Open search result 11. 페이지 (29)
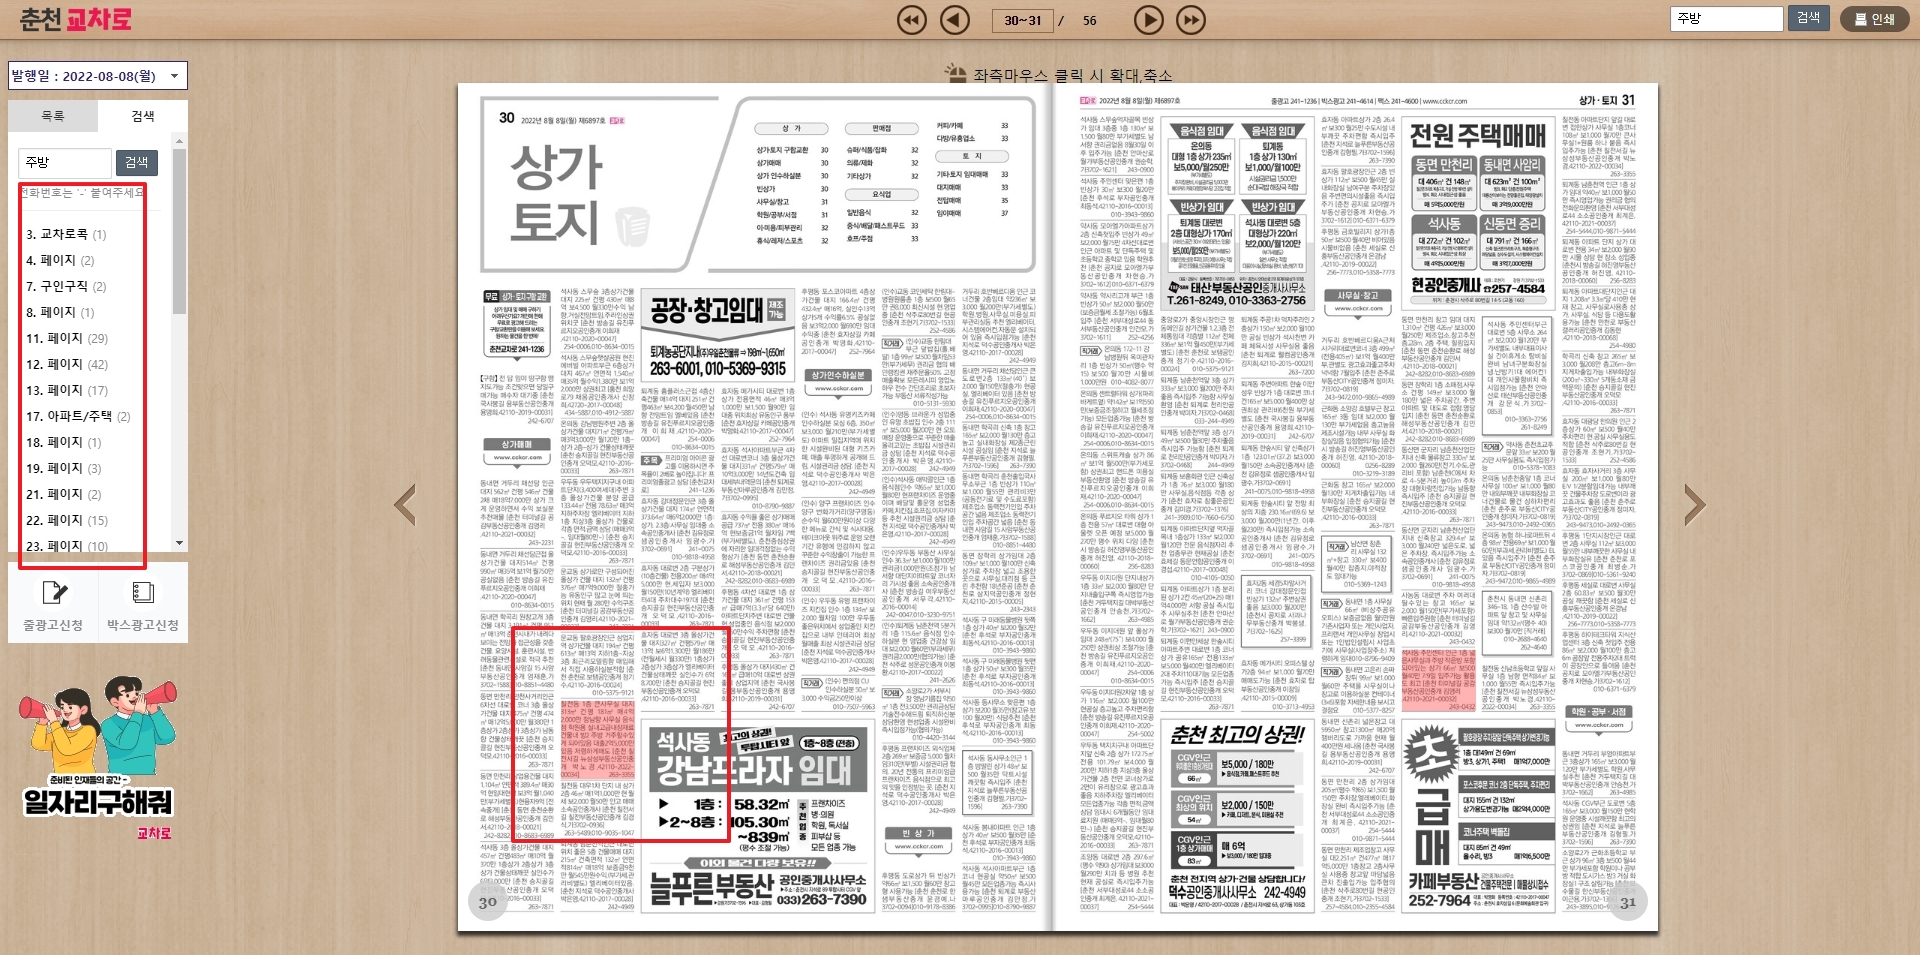This screenshot has height=955, width=1920. click(63, 338)
